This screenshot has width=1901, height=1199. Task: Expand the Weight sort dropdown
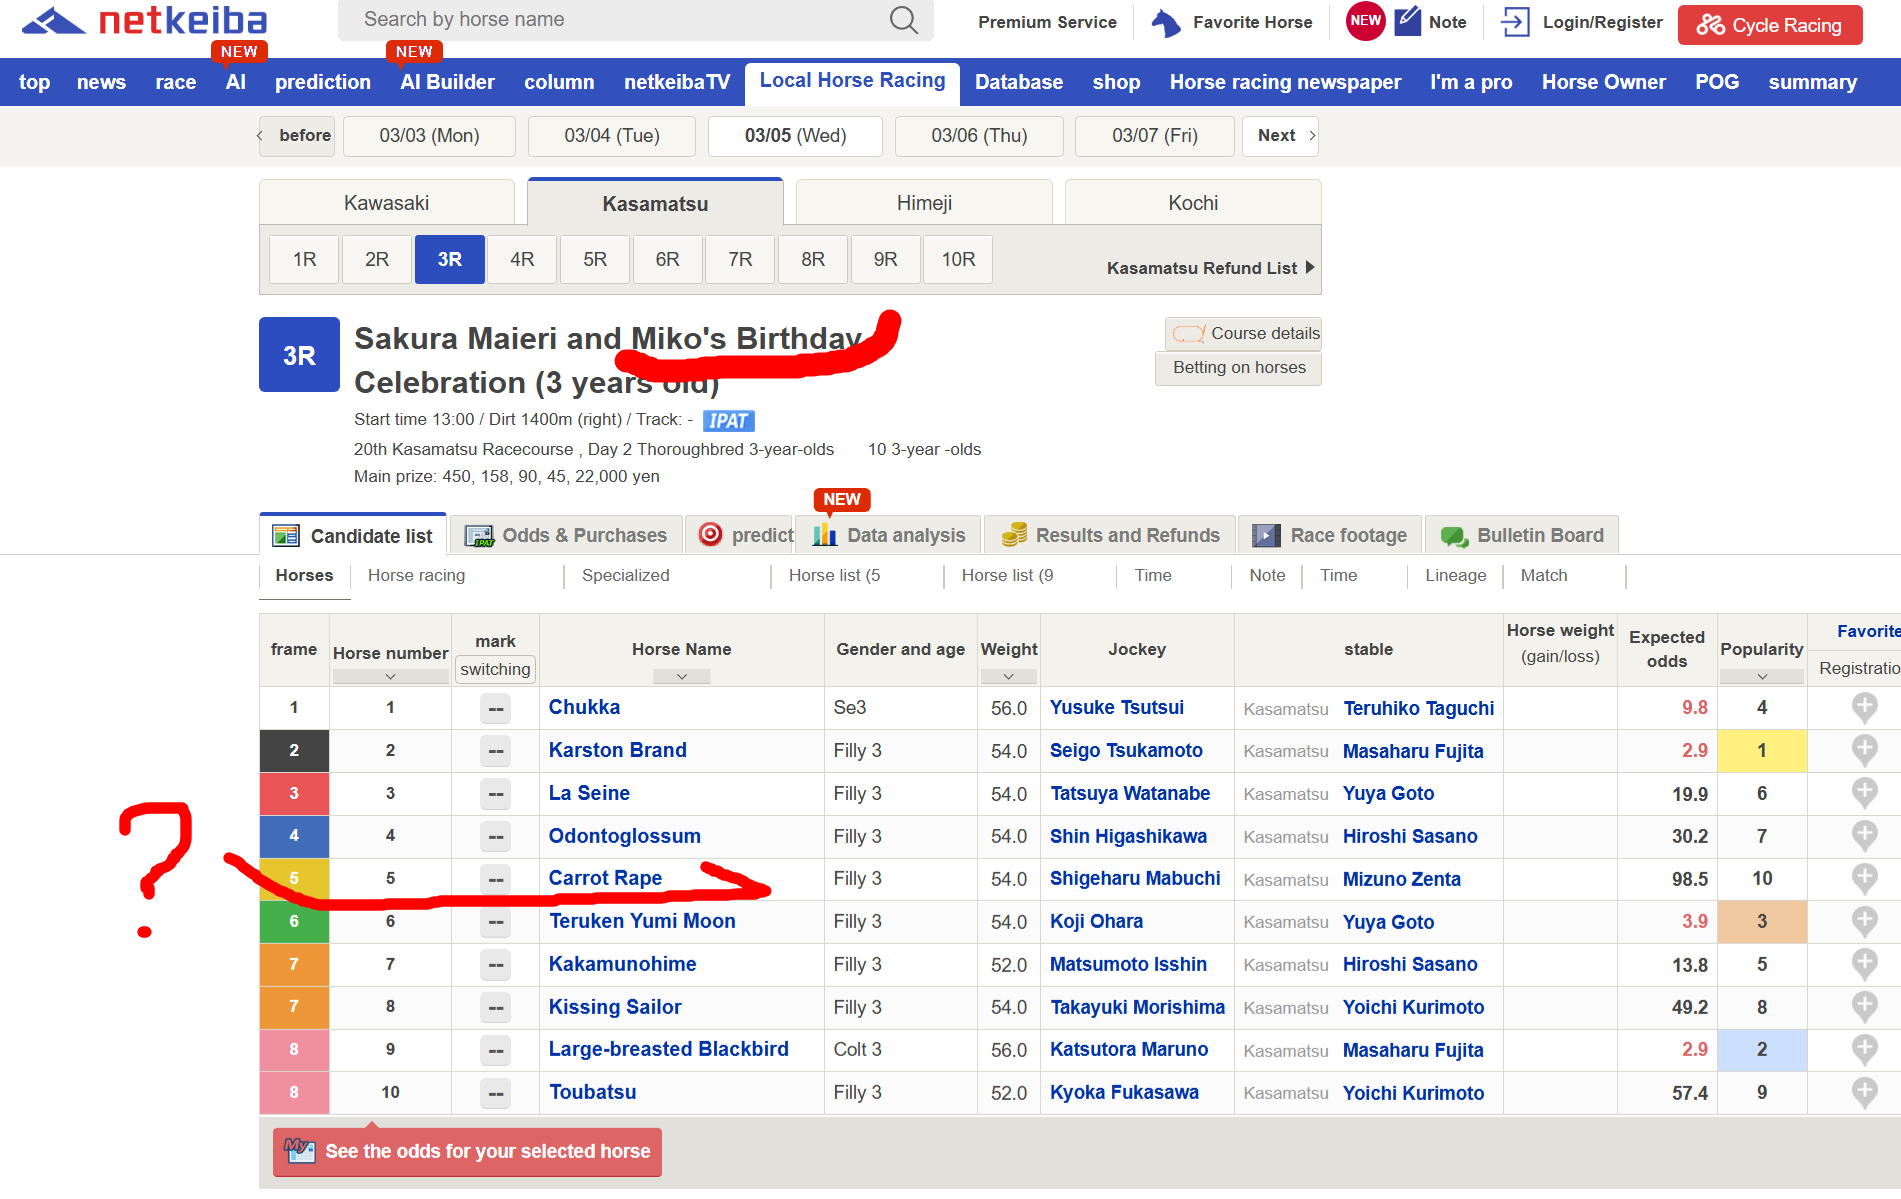(1008, 677)
